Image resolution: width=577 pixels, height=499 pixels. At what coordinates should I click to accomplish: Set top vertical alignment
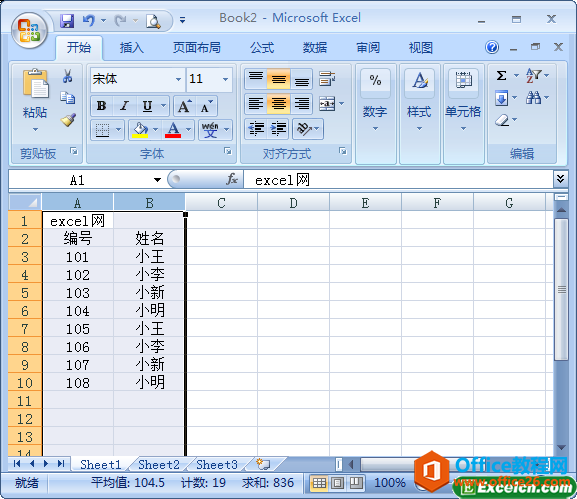[x=256, y=79]
